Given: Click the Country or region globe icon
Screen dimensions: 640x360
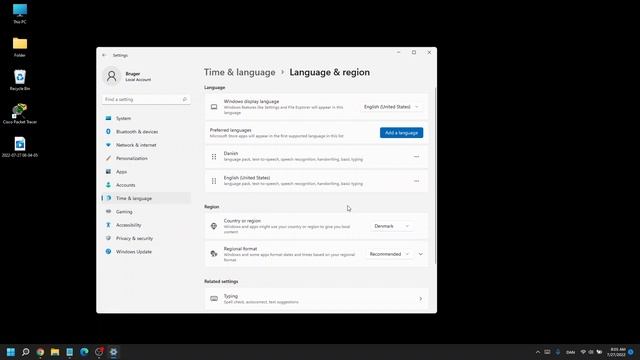Looking at the screenshot, I should 214,226.
